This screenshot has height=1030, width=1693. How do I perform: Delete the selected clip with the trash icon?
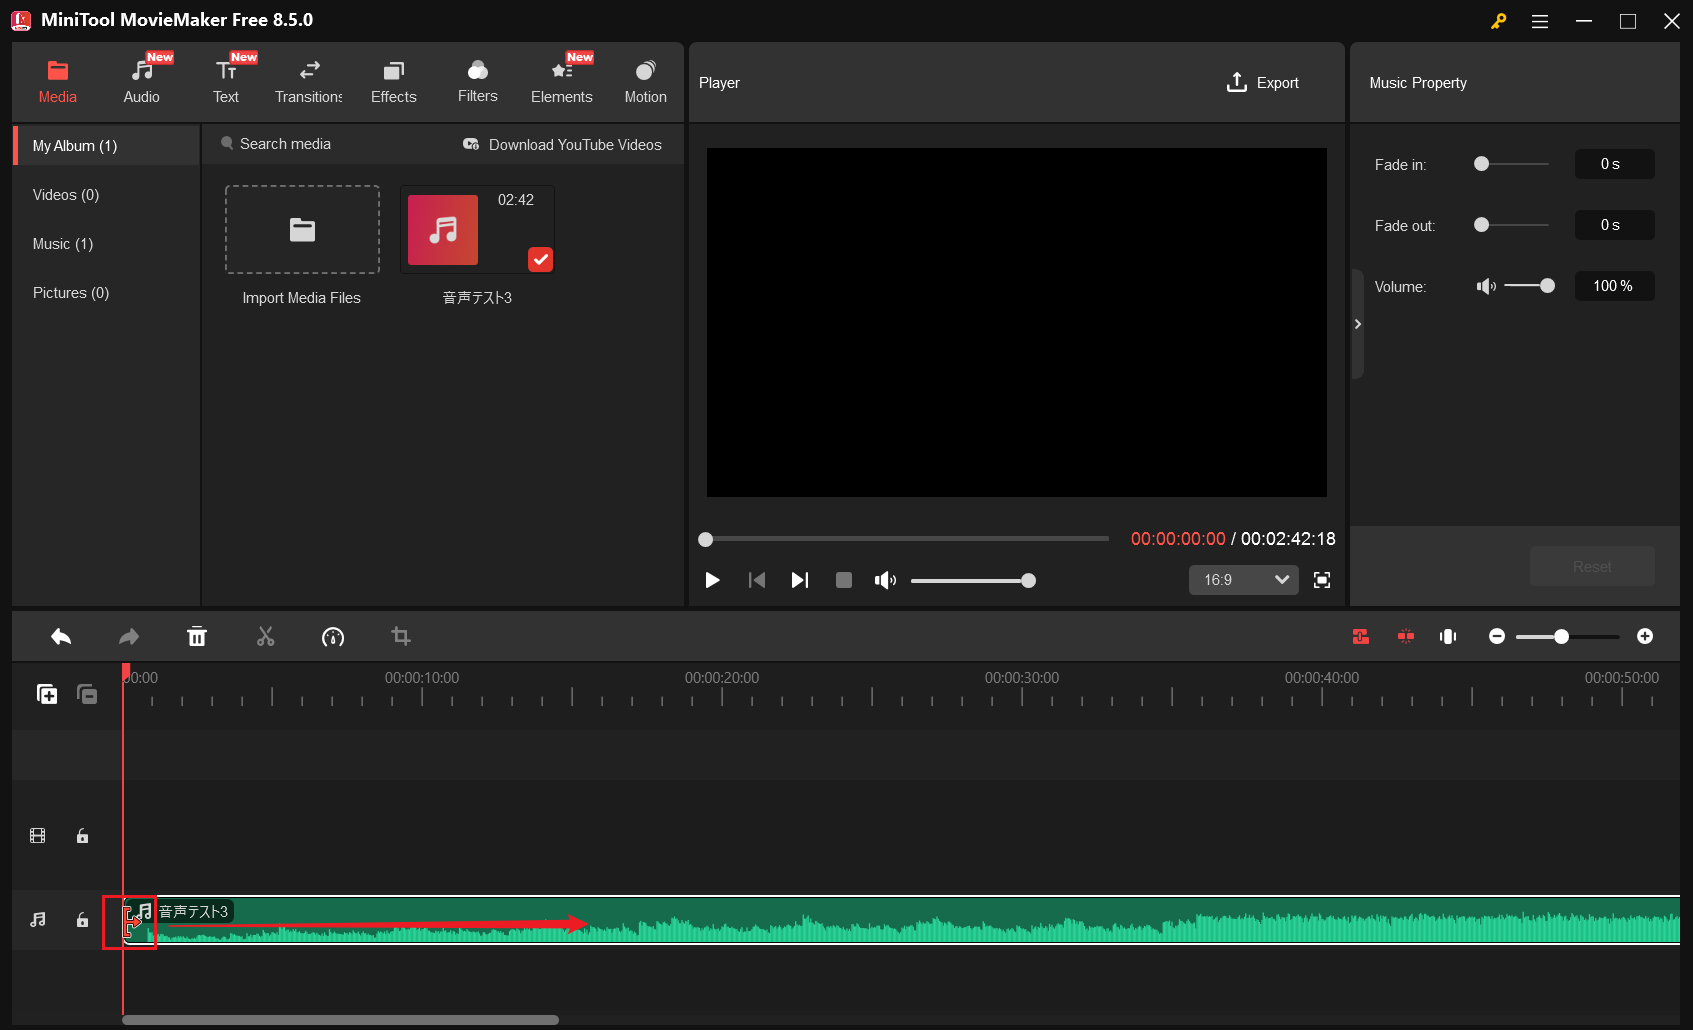coord(197,636)
